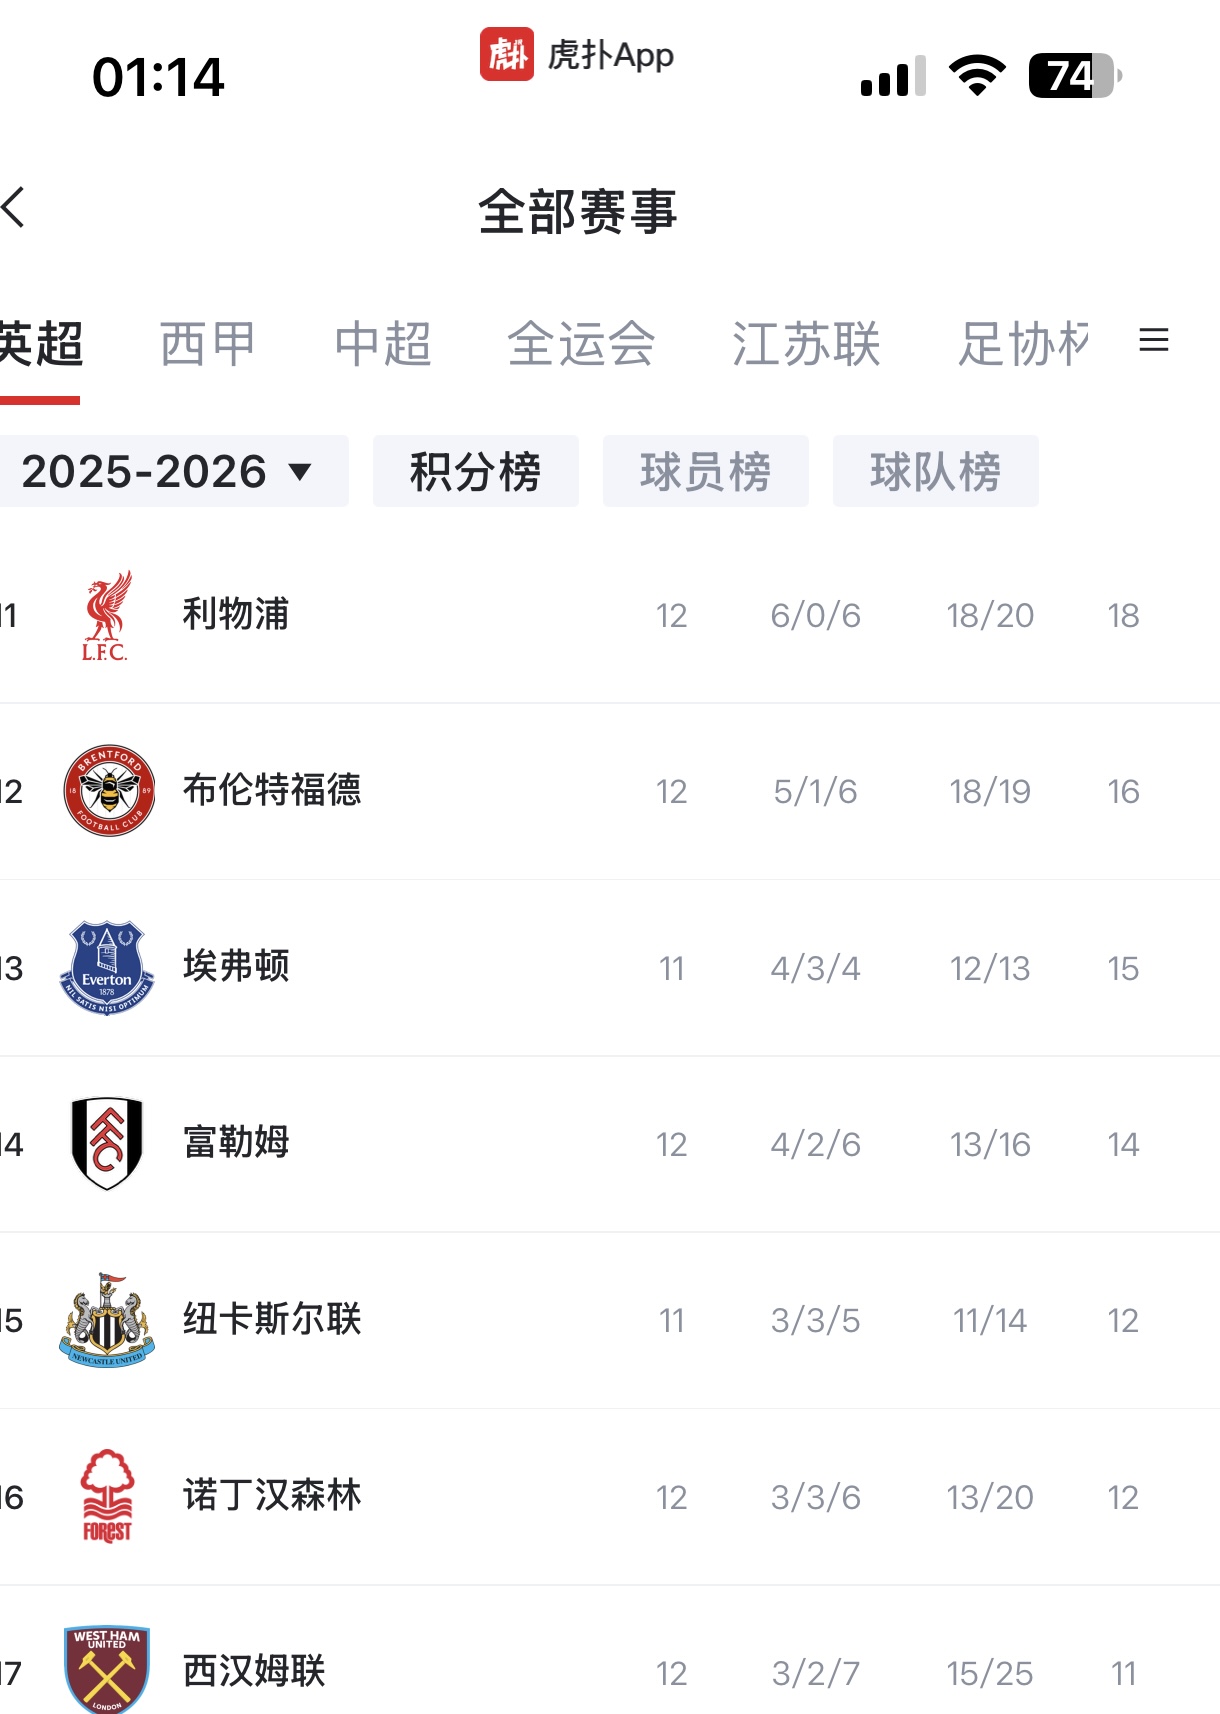Tap the West Ham United crest
The height and width of the screenshot is (1714, 1220).
pos(107,1670)
